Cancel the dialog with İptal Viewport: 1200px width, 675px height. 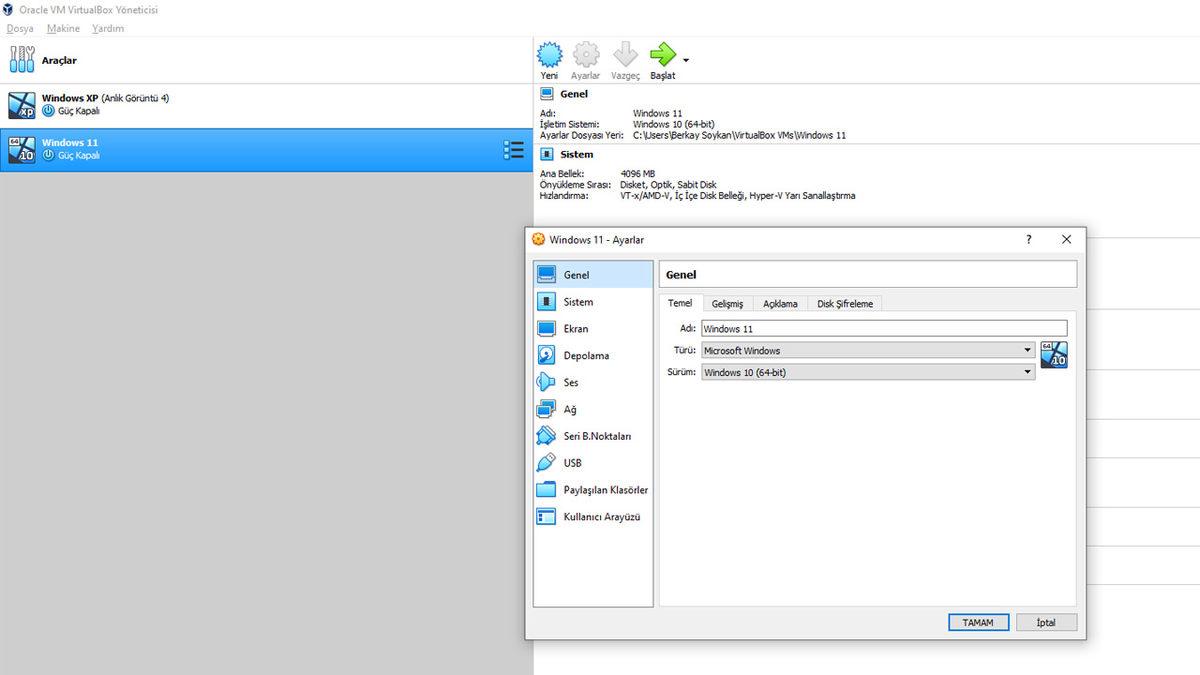pos(1046,622)
